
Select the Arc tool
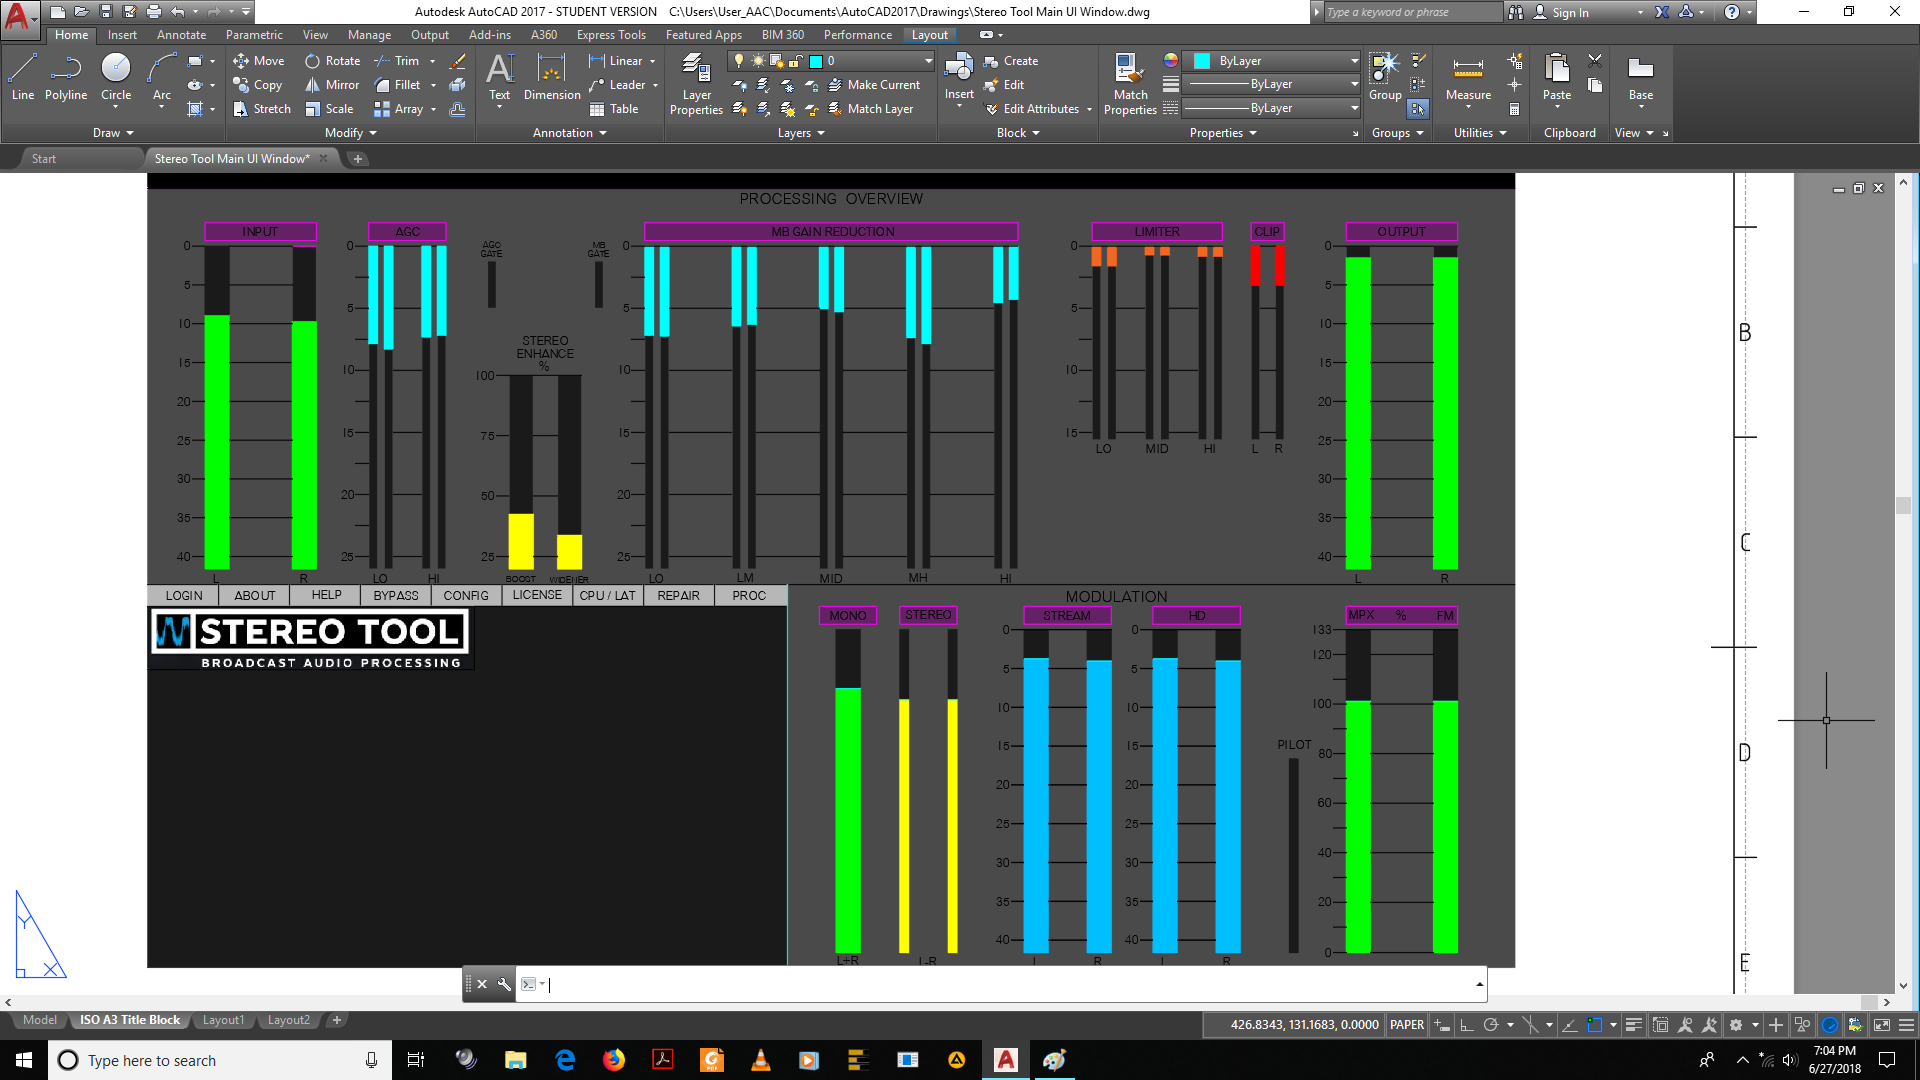coord(162,78)
